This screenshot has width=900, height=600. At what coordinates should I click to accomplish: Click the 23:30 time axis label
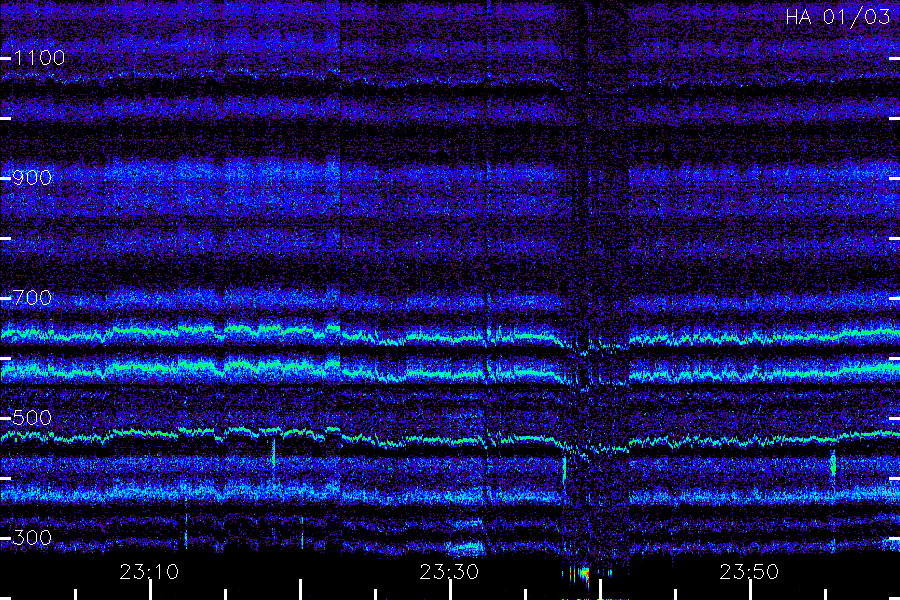coord(449,572)
